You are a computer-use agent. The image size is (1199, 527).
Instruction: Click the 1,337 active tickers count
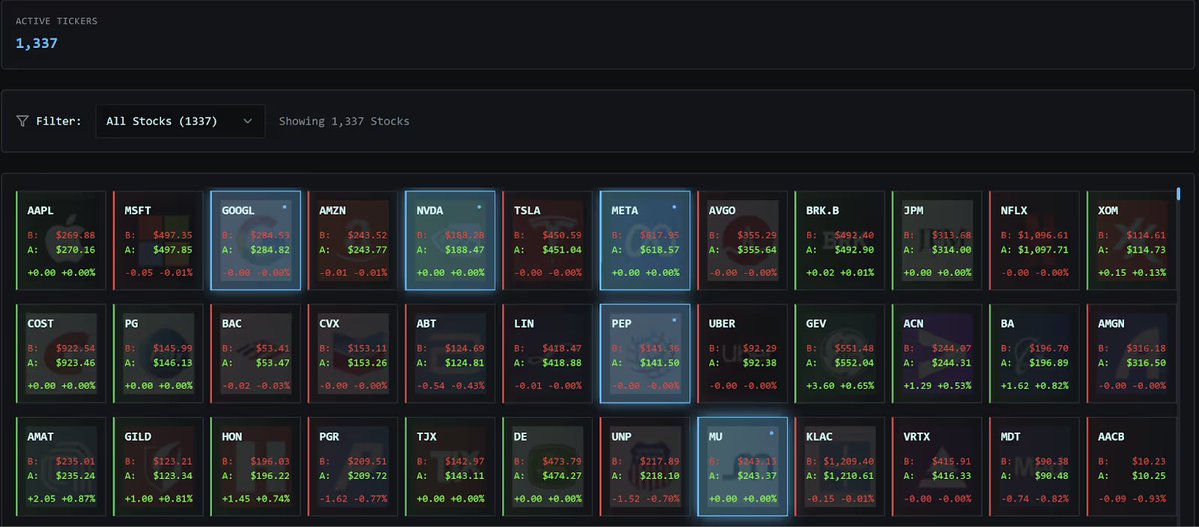(x=37, y=43)
